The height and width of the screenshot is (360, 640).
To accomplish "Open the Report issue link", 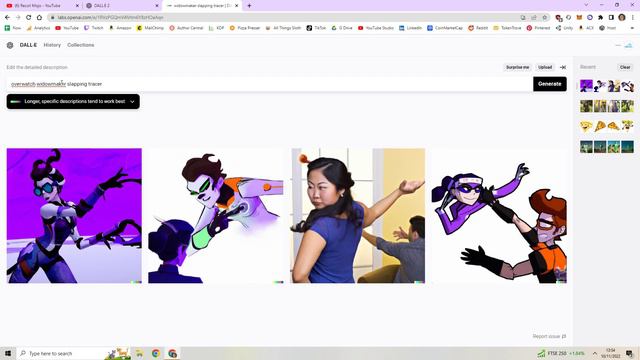I will tap(549, 336).
